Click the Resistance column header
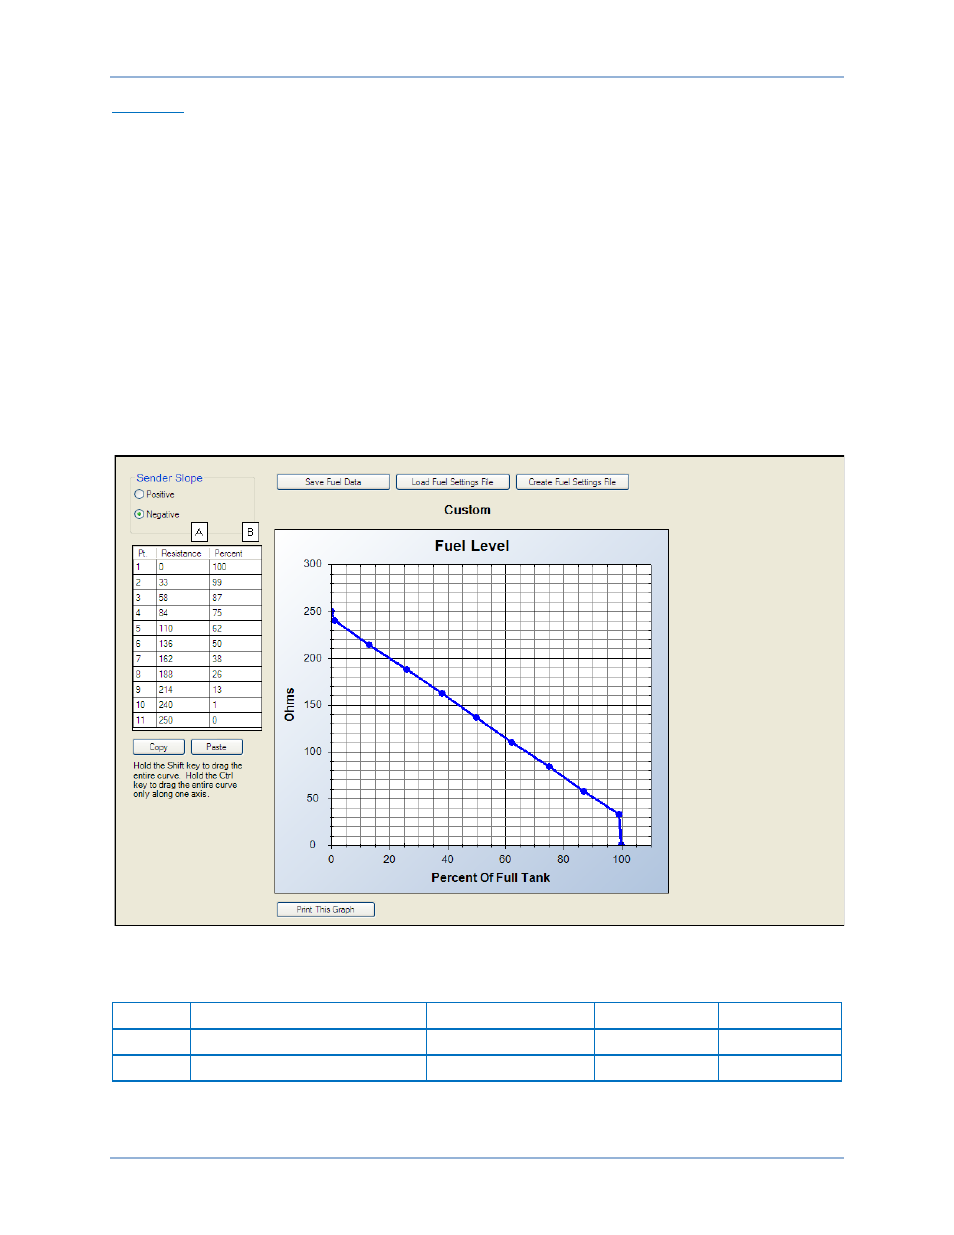The height and width of the screenshot is (1235, 954). pyautogui.click(x=181, y=553)
